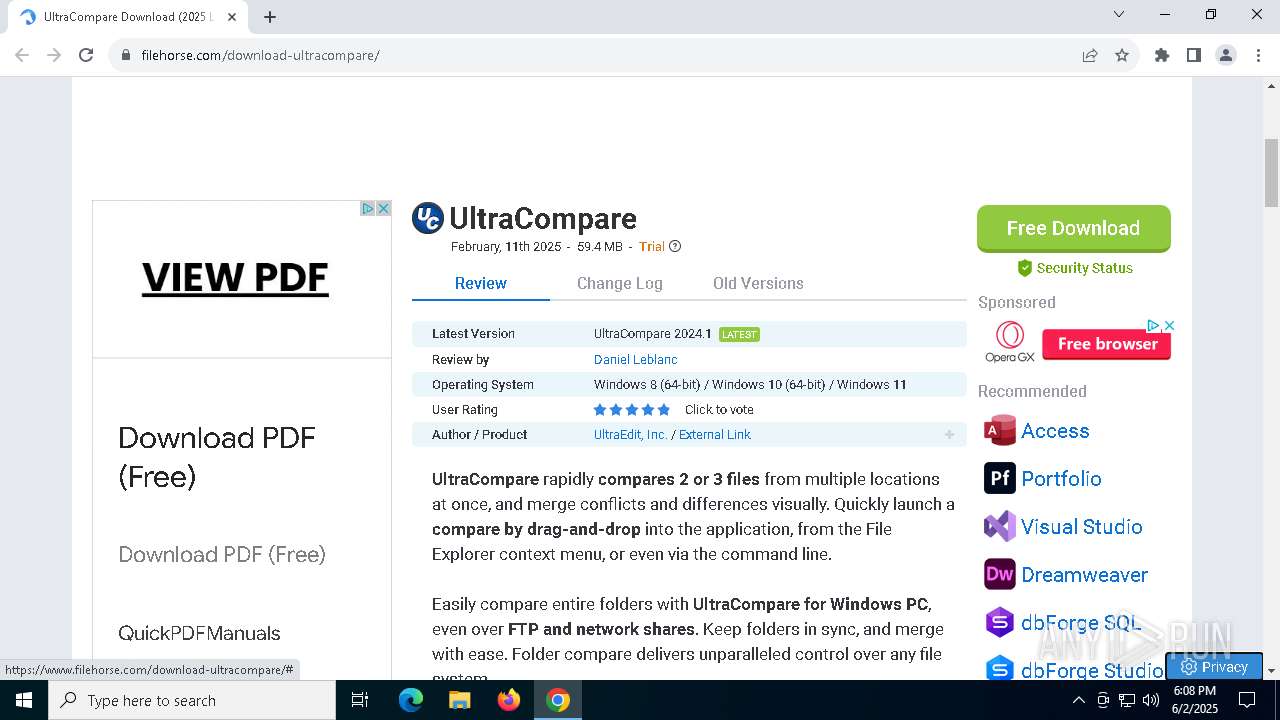Open the Portfolio app icon
The height and width of the screenshot is (720, 1280).
[1000, 479]
